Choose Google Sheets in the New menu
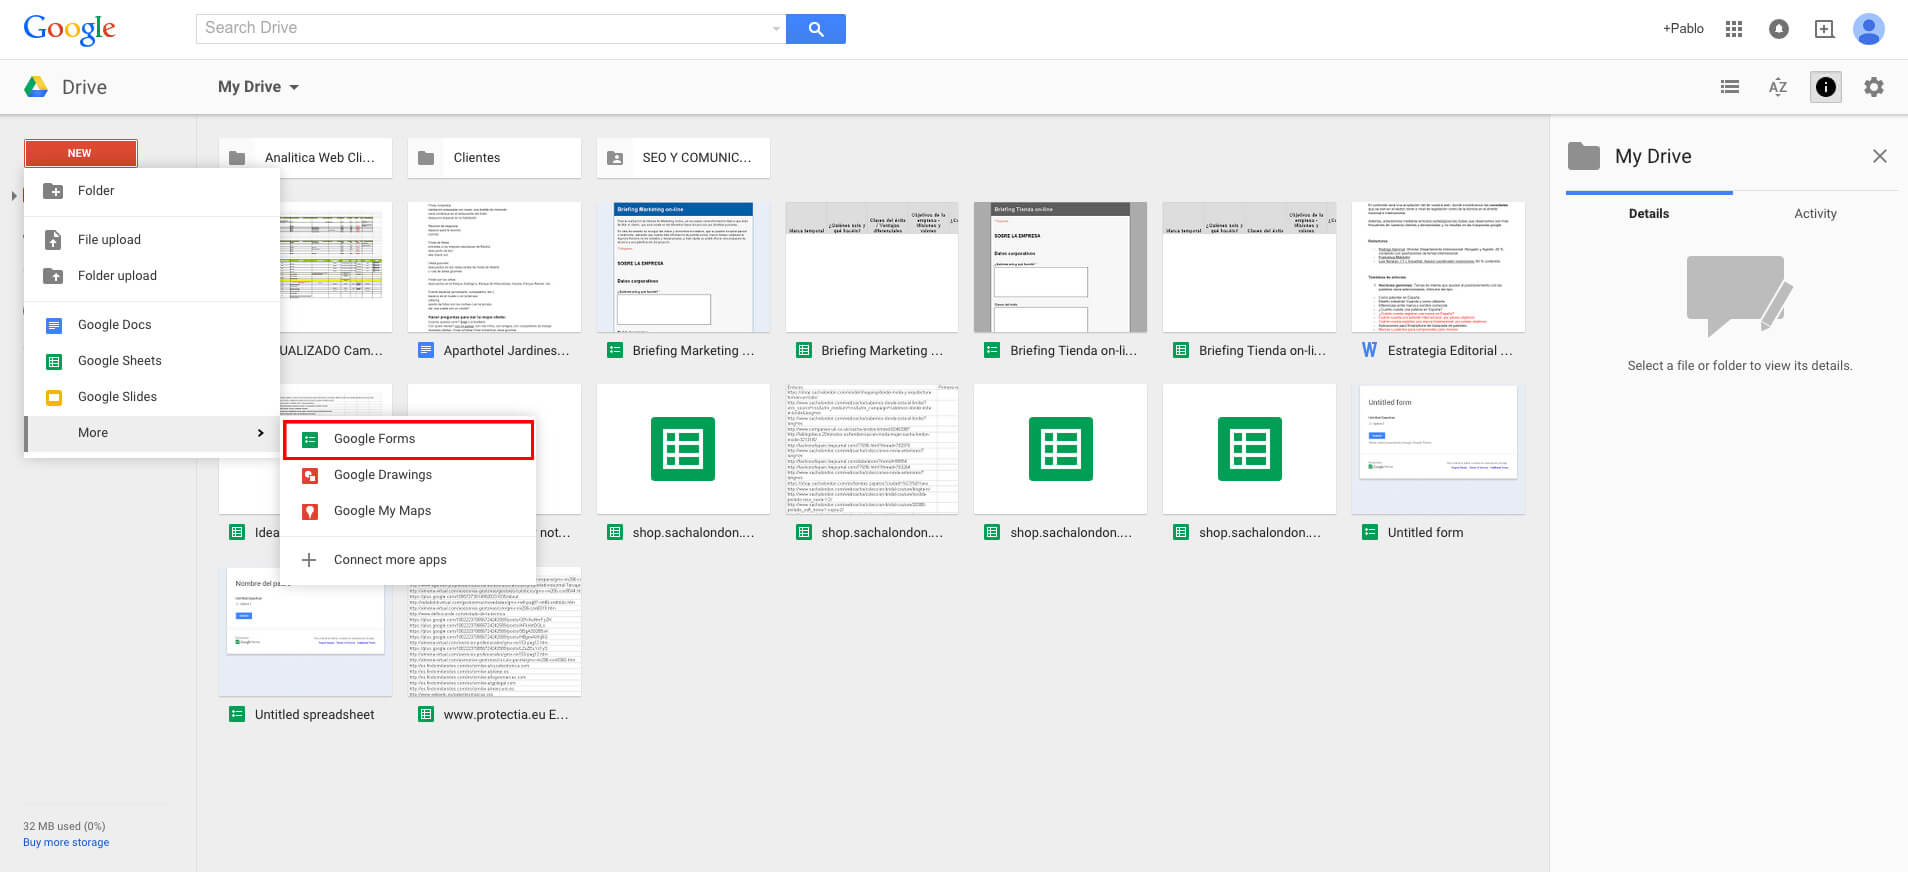This screenshot has width=1908, height=872. tap(119, 361)
